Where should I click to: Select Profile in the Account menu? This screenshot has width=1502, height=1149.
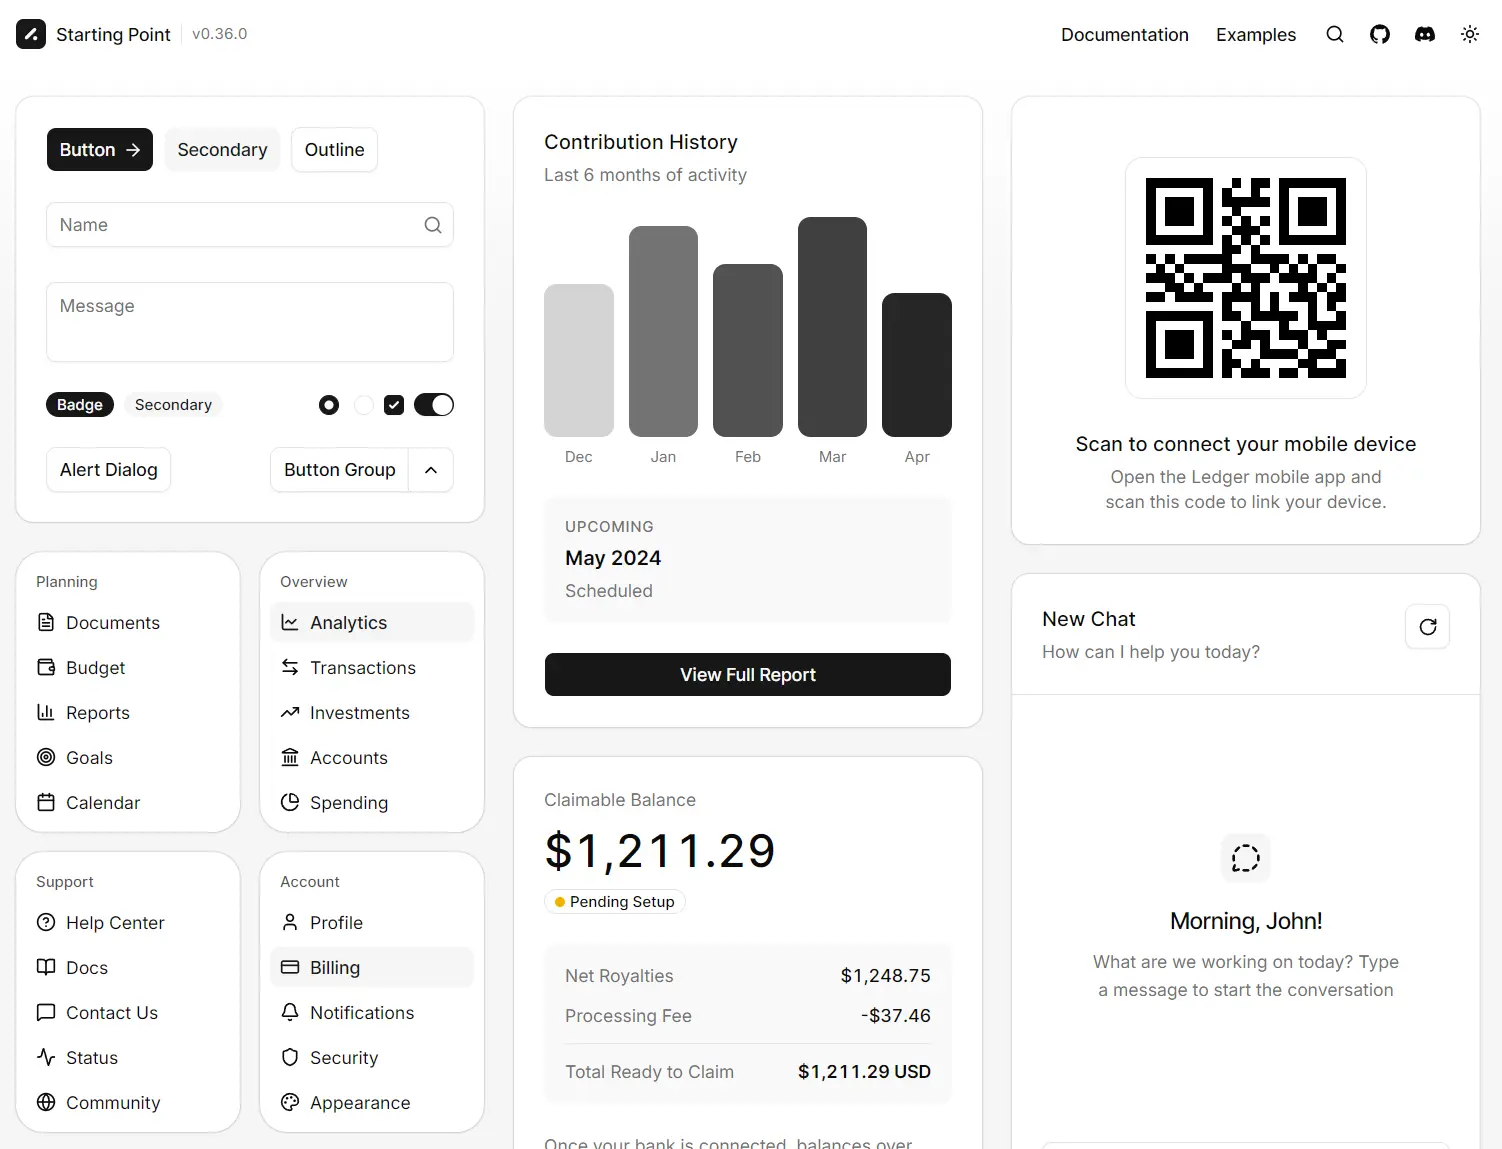(x=372, y=922)
